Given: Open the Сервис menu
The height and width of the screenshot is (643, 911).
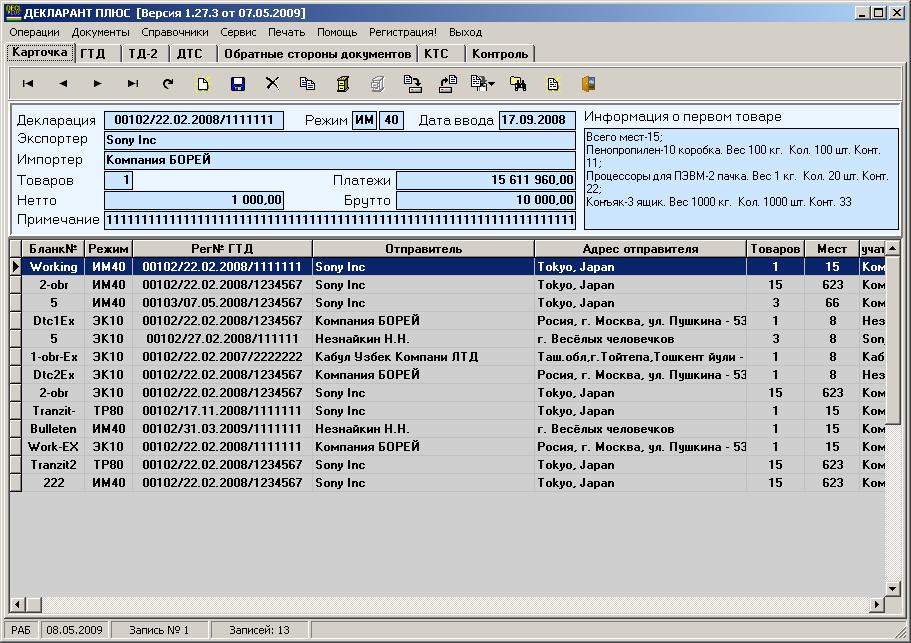Looking at the screenshot, I should [x=238, y=32].
